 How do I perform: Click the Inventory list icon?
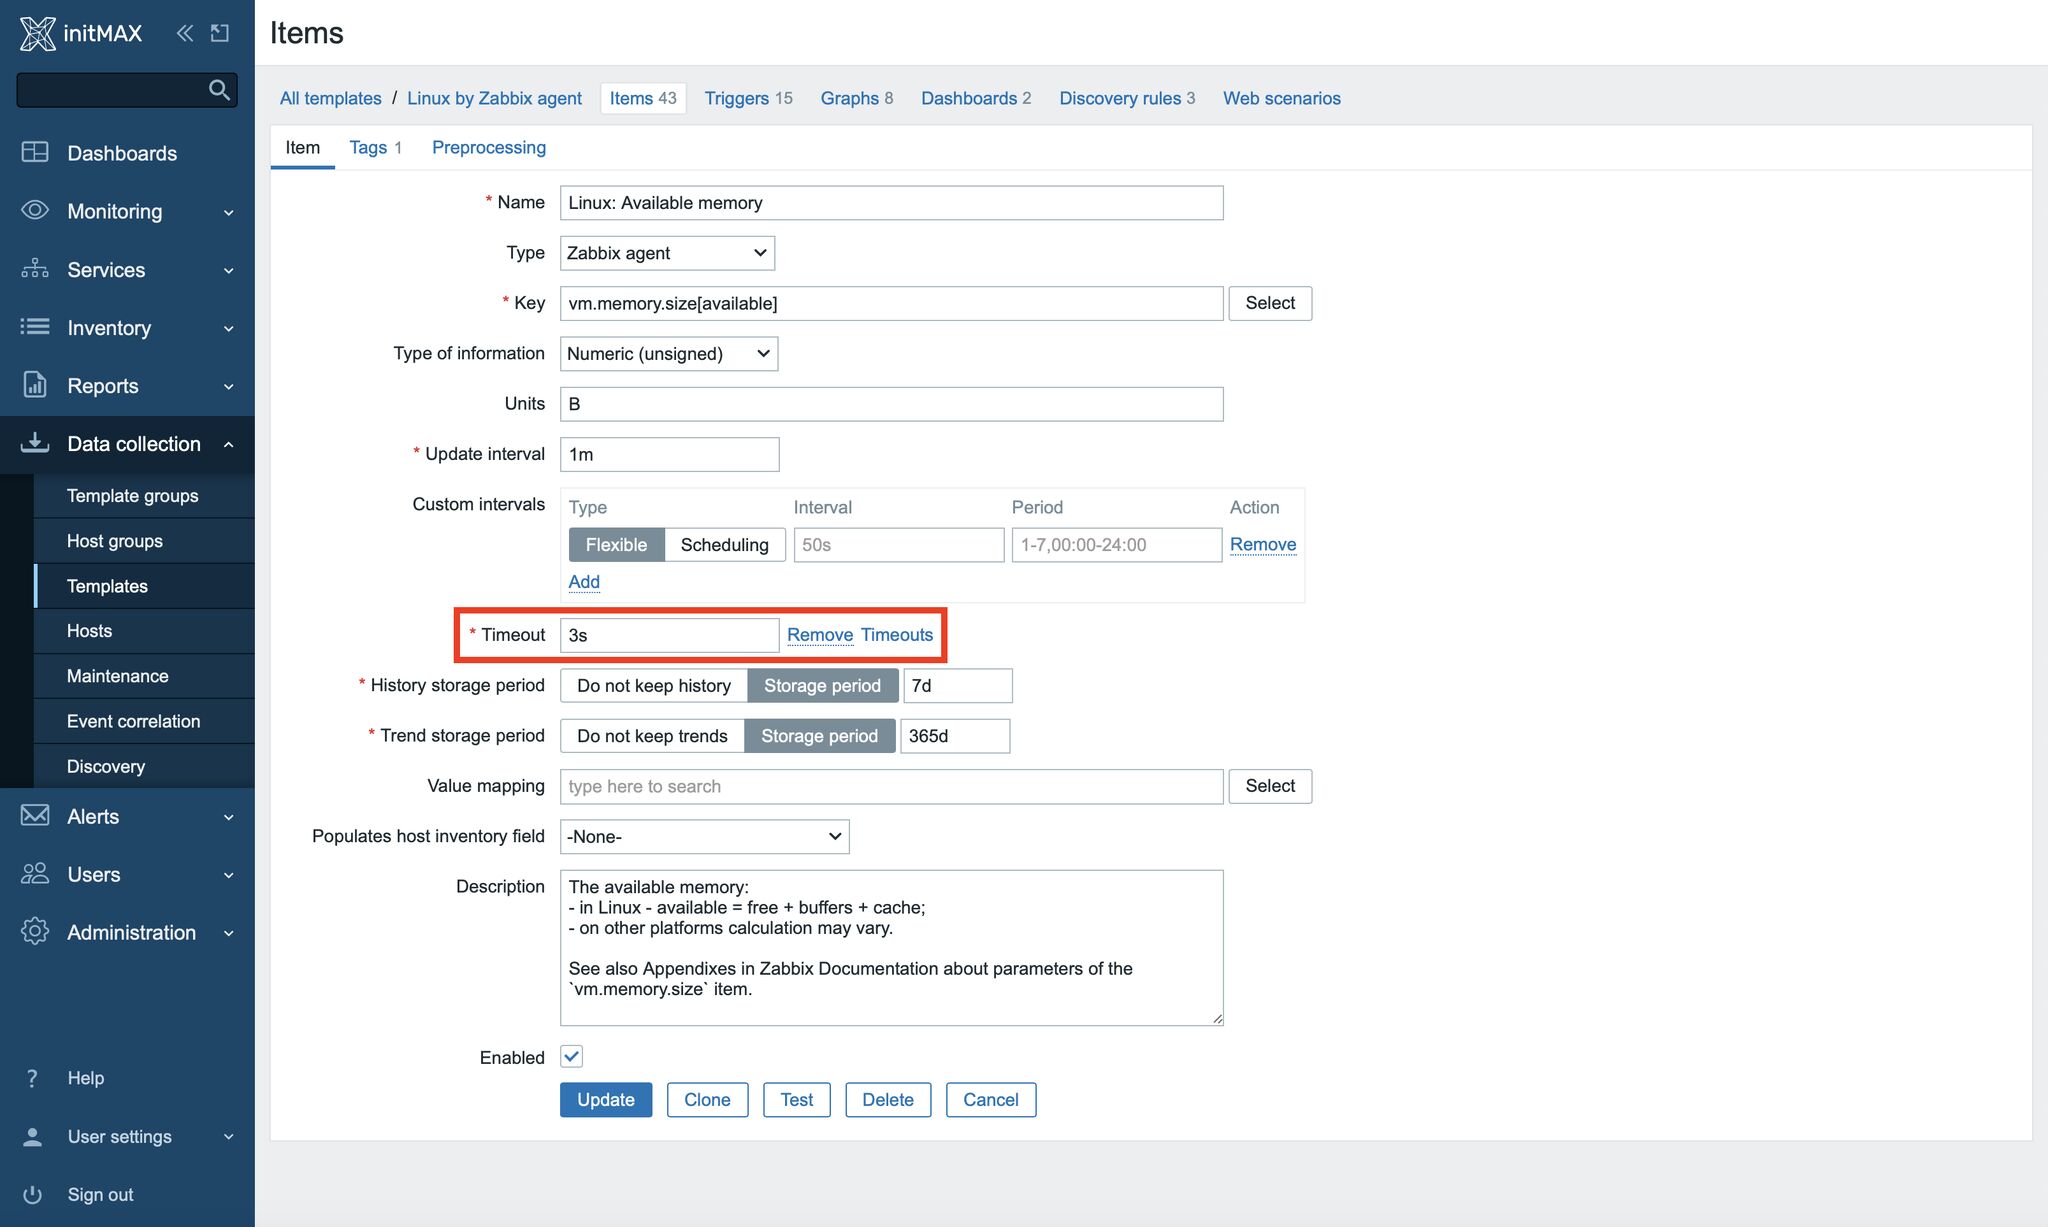click(x=35, y=326)
